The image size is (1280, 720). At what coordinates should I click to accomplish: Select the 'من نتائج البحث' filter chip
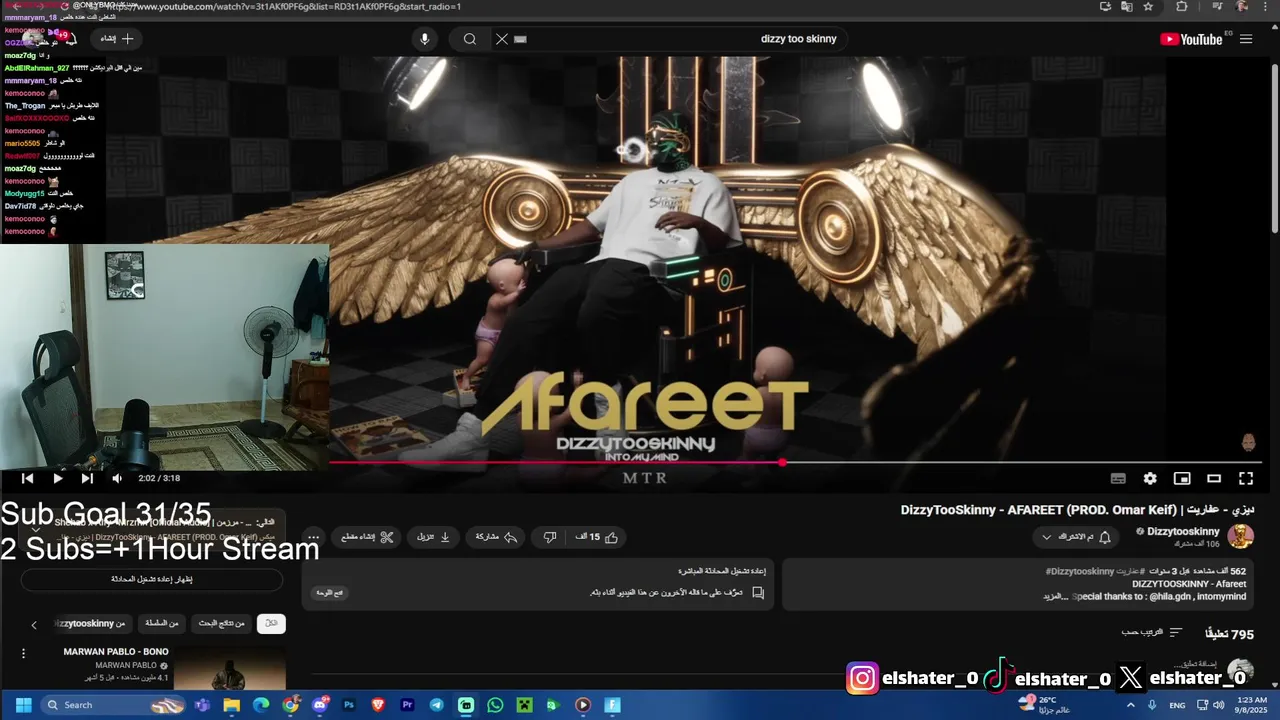pos(222,623)
